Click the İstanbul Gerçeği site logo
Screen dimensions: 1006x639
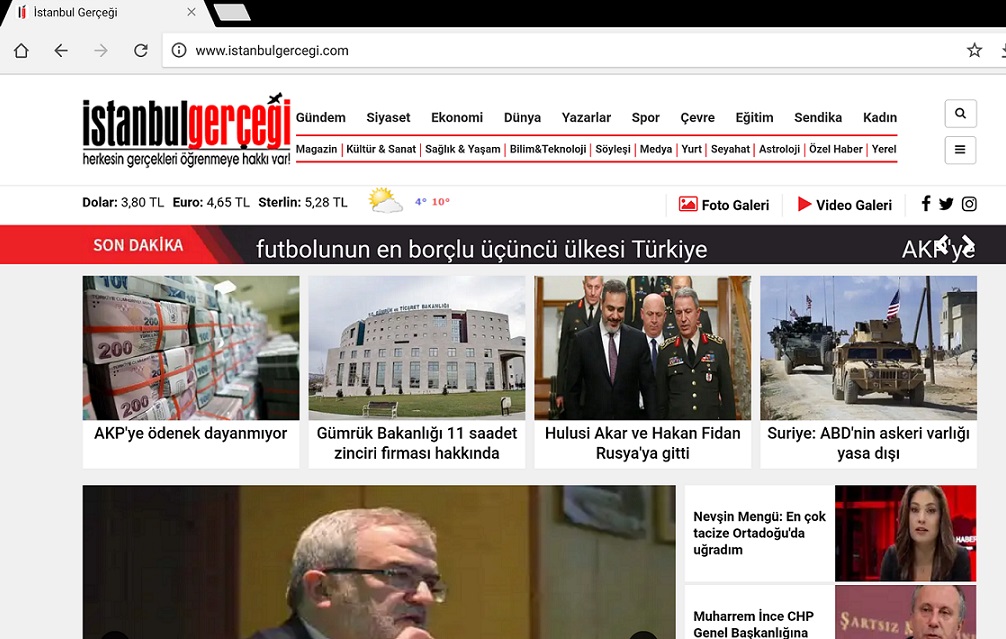coord(186,130)
